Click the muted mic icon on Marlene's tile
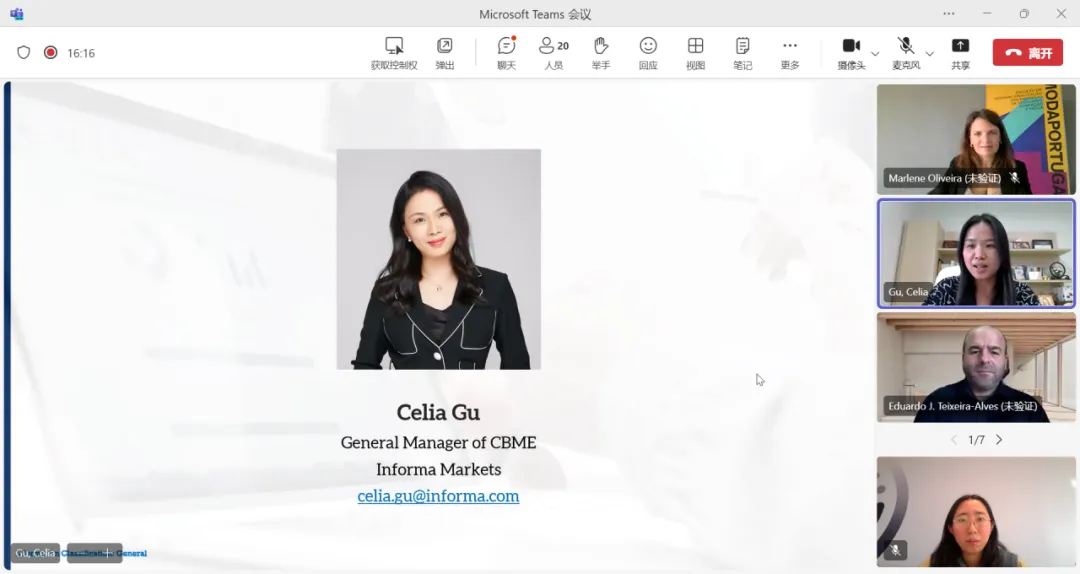 [1015, 178]
